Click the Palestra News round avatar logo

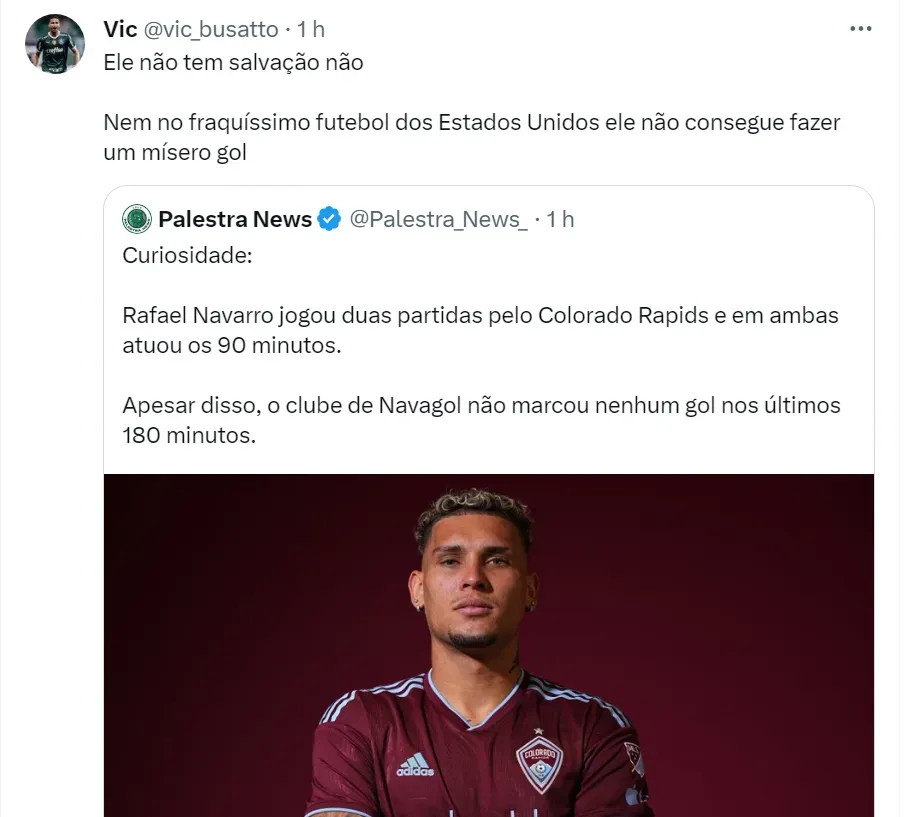(x=137, y=219)
